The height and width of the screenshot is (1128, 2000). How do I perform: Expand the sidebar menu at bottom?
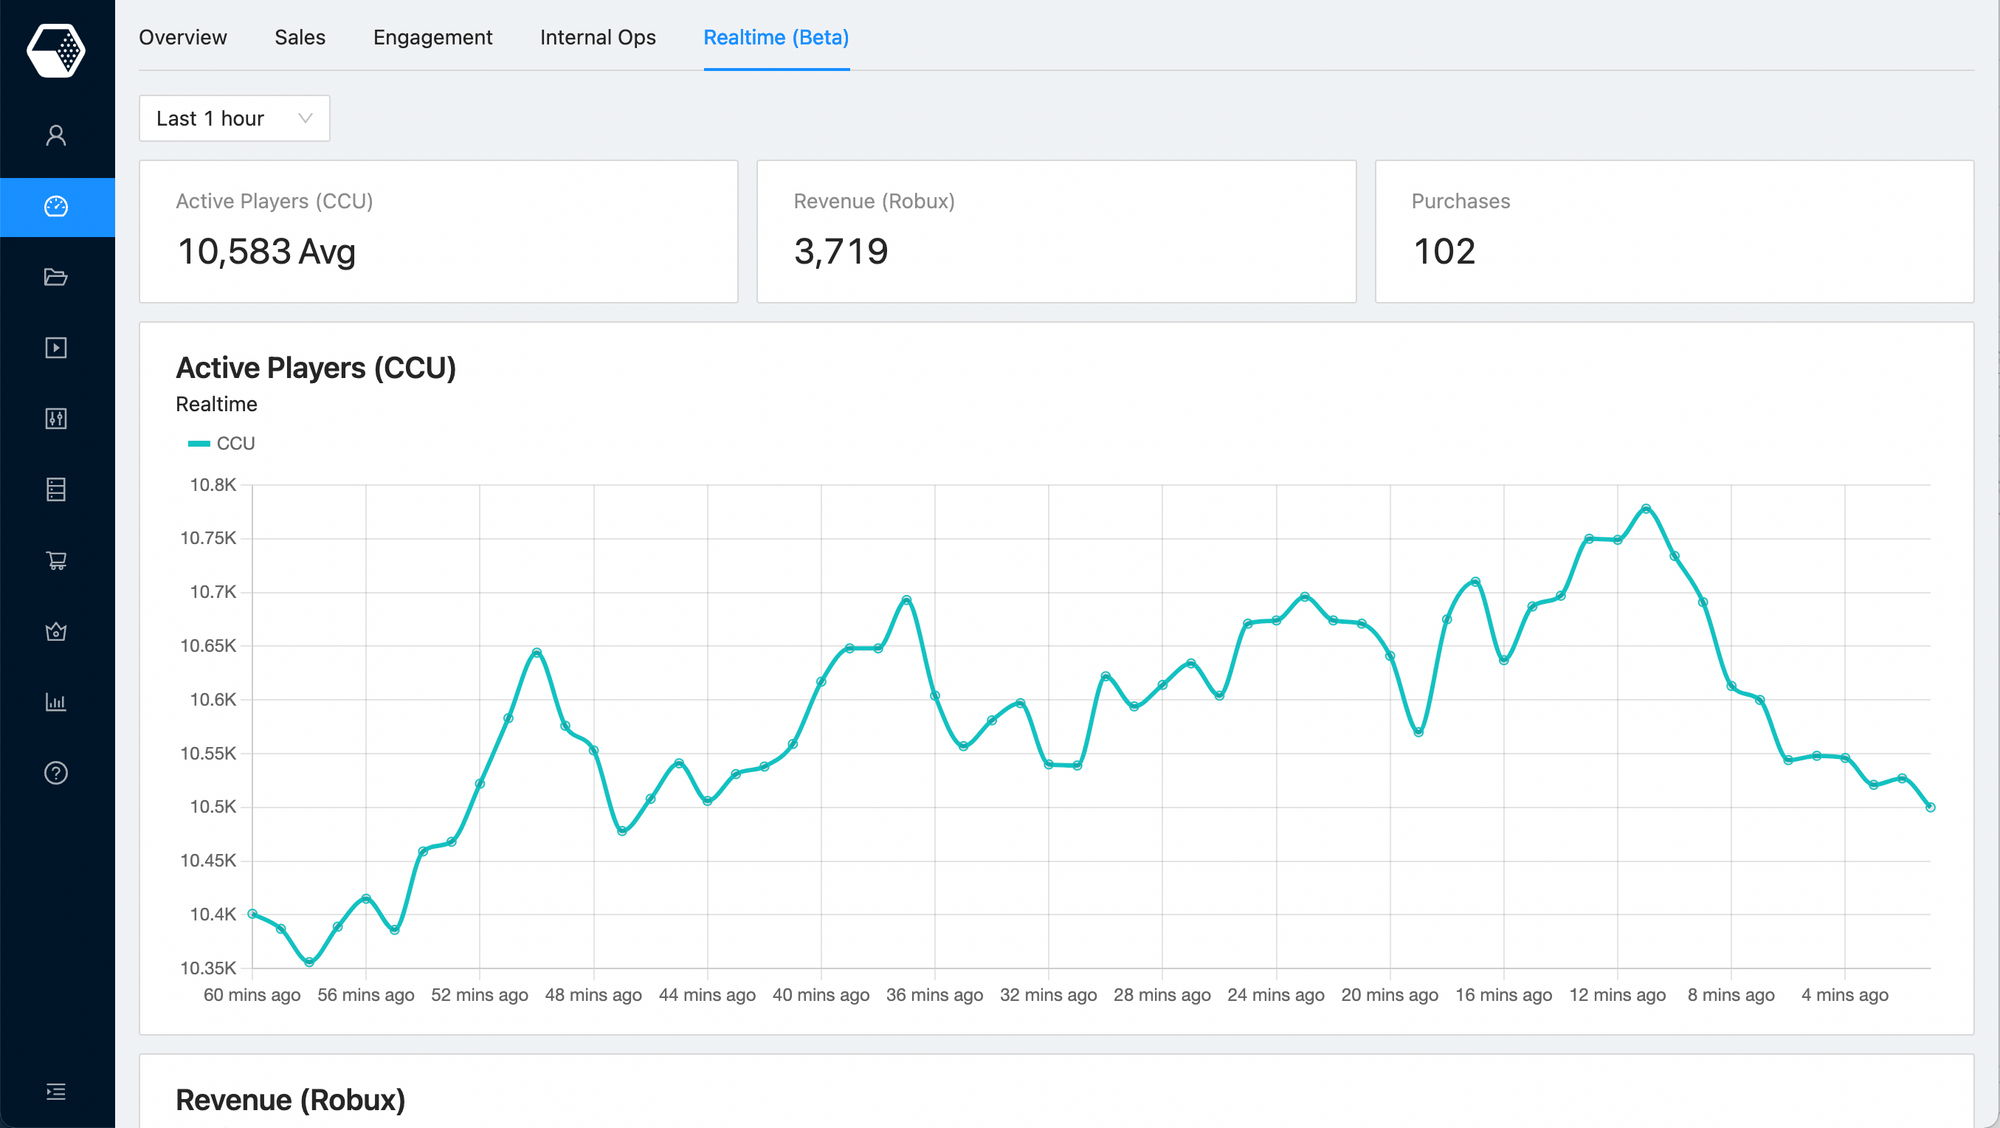click(x=56, y=1091)
